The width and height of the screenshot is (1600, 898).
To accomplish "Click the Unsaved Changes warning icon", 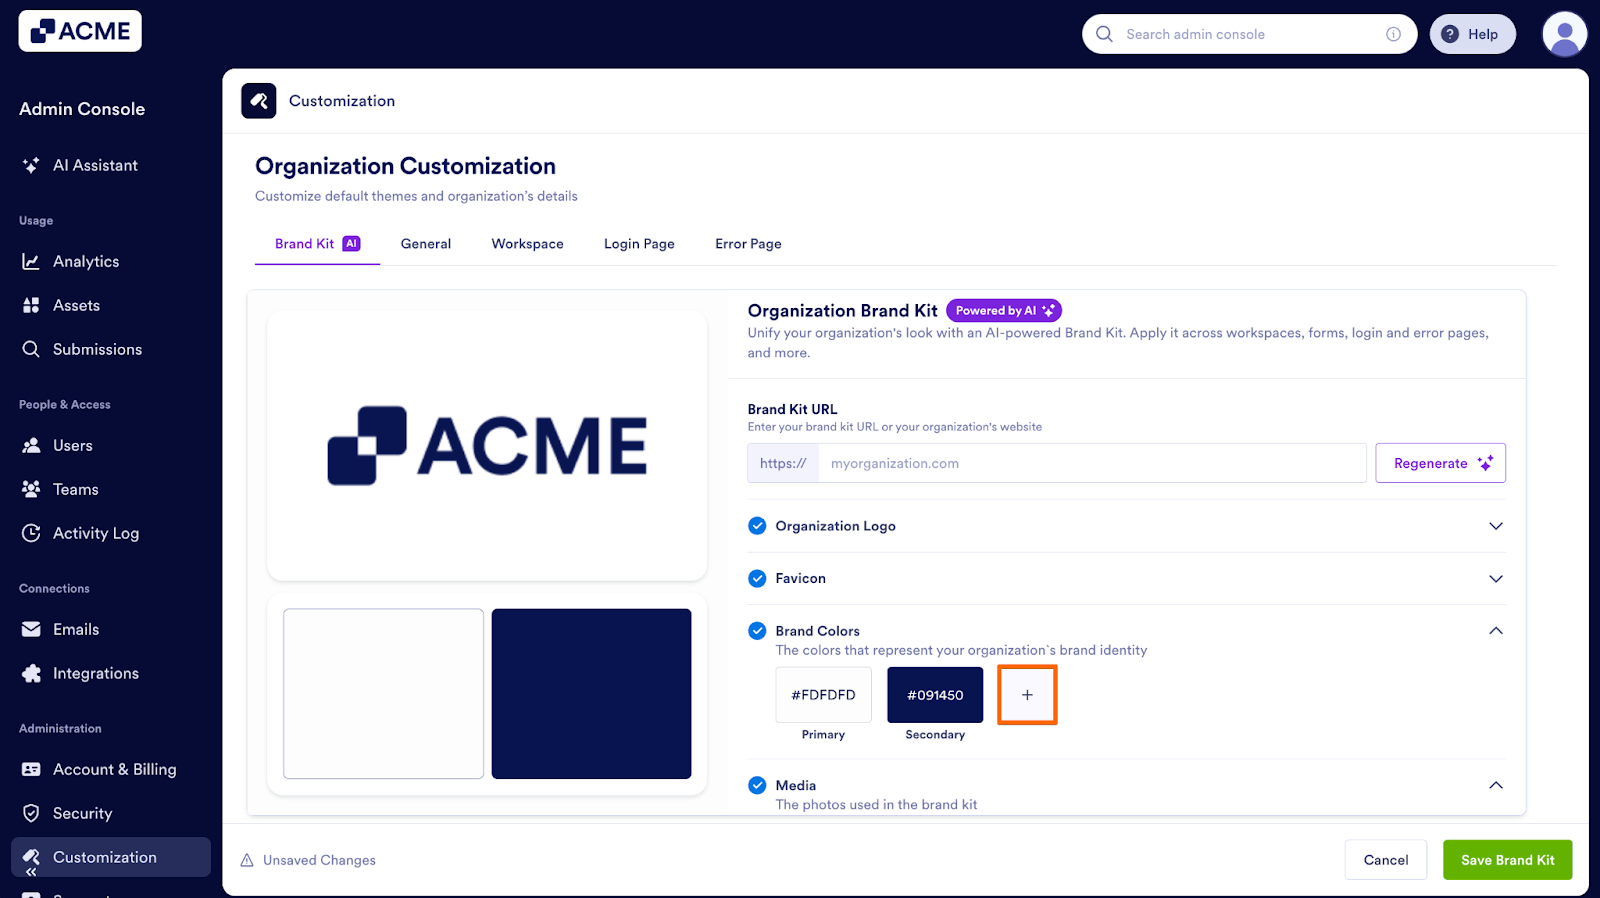I will pos(247,860).
